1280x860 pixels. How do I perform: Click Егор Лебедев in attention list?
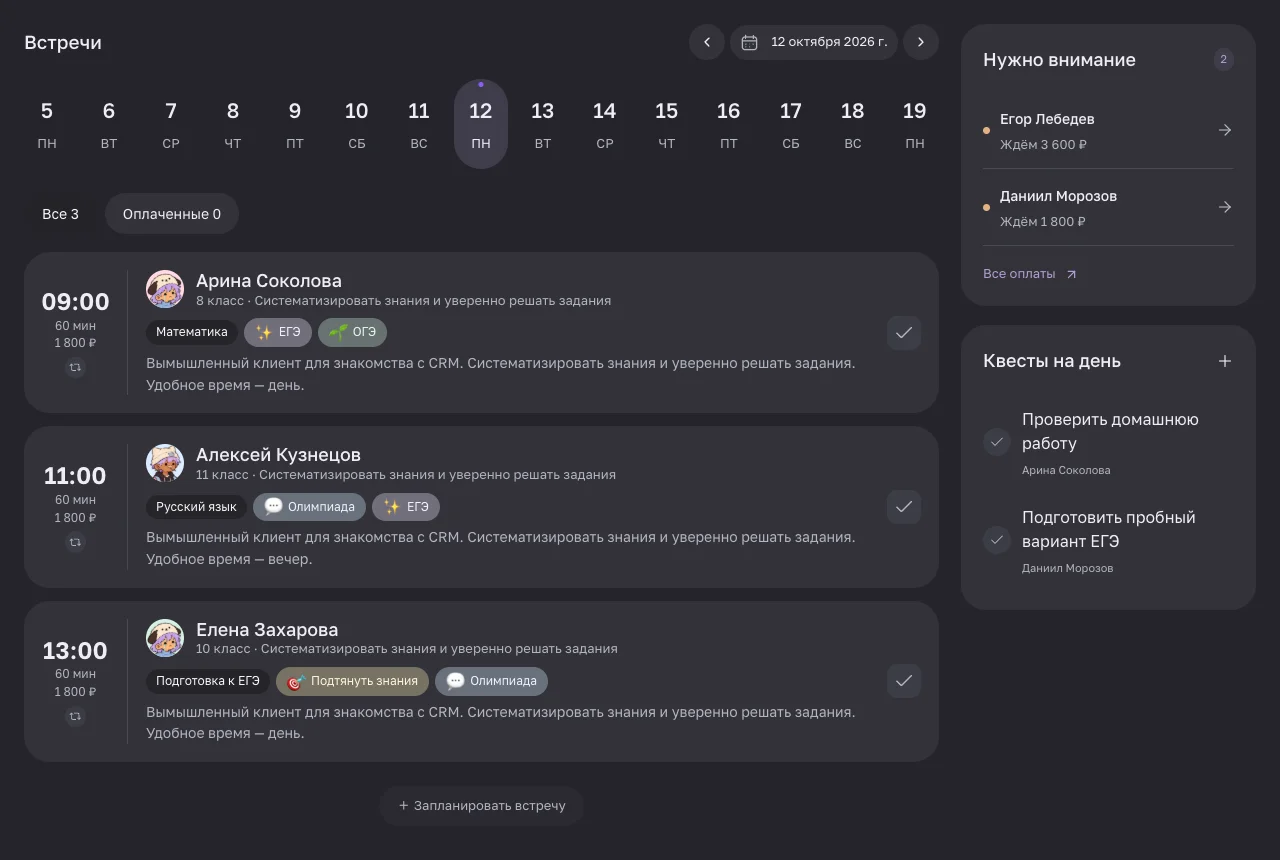(1047, 119)
